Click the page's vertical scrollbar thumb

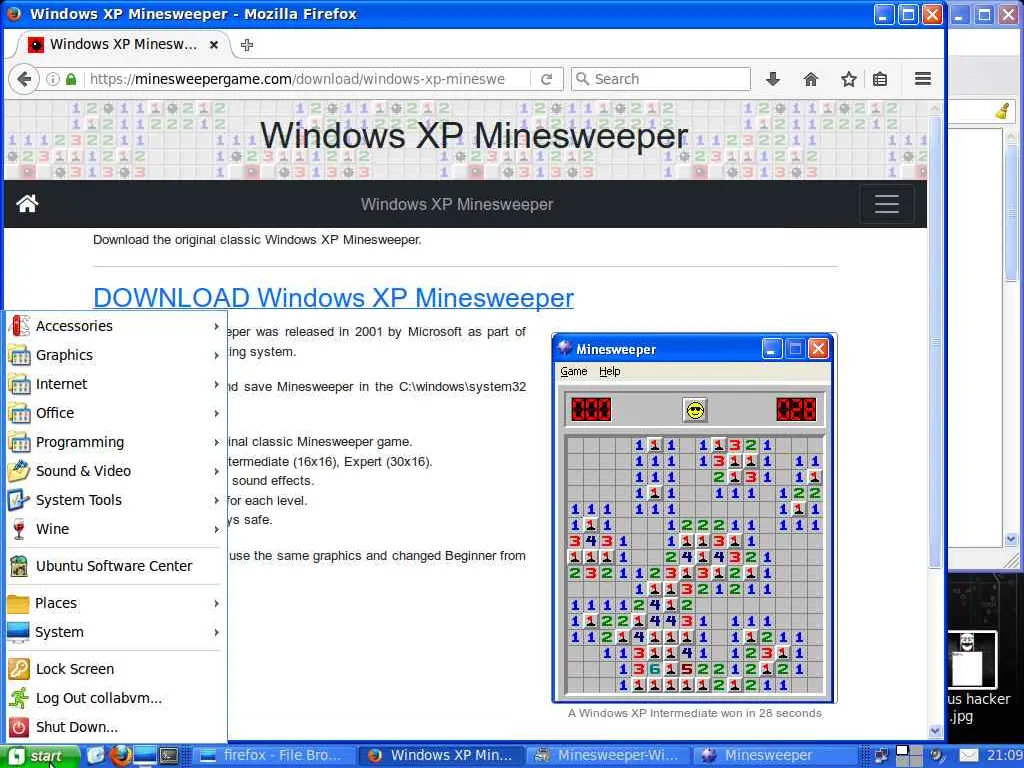coord(935,341)
